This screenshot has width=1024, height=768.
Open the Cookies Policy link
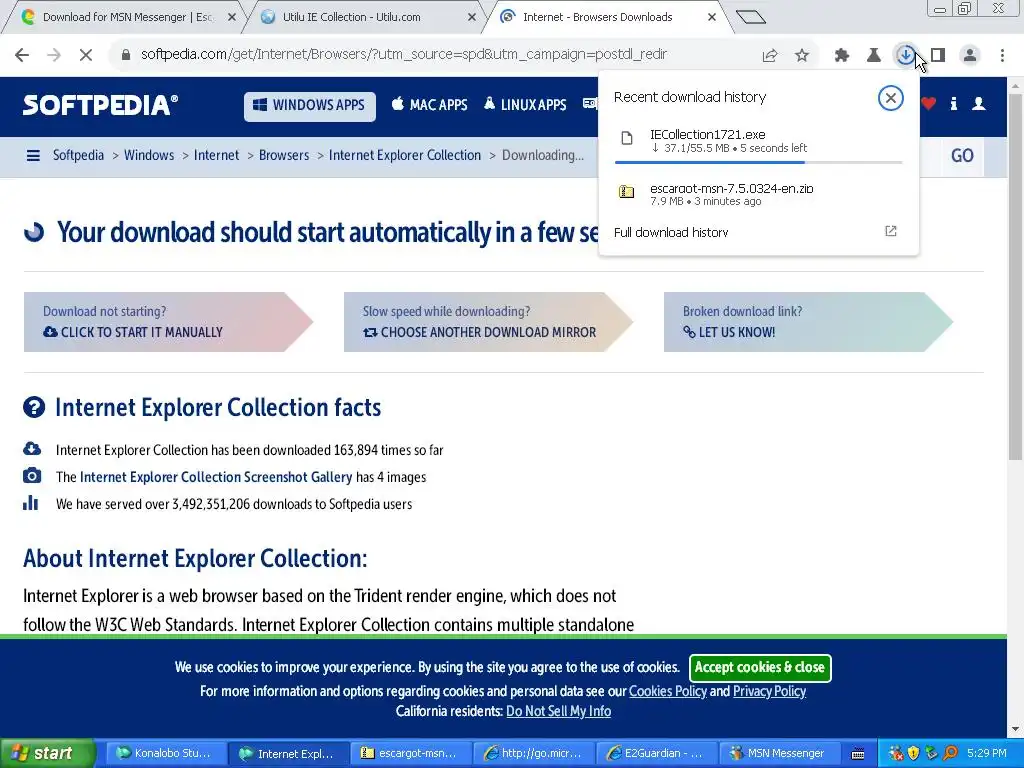tap(667, 692)
